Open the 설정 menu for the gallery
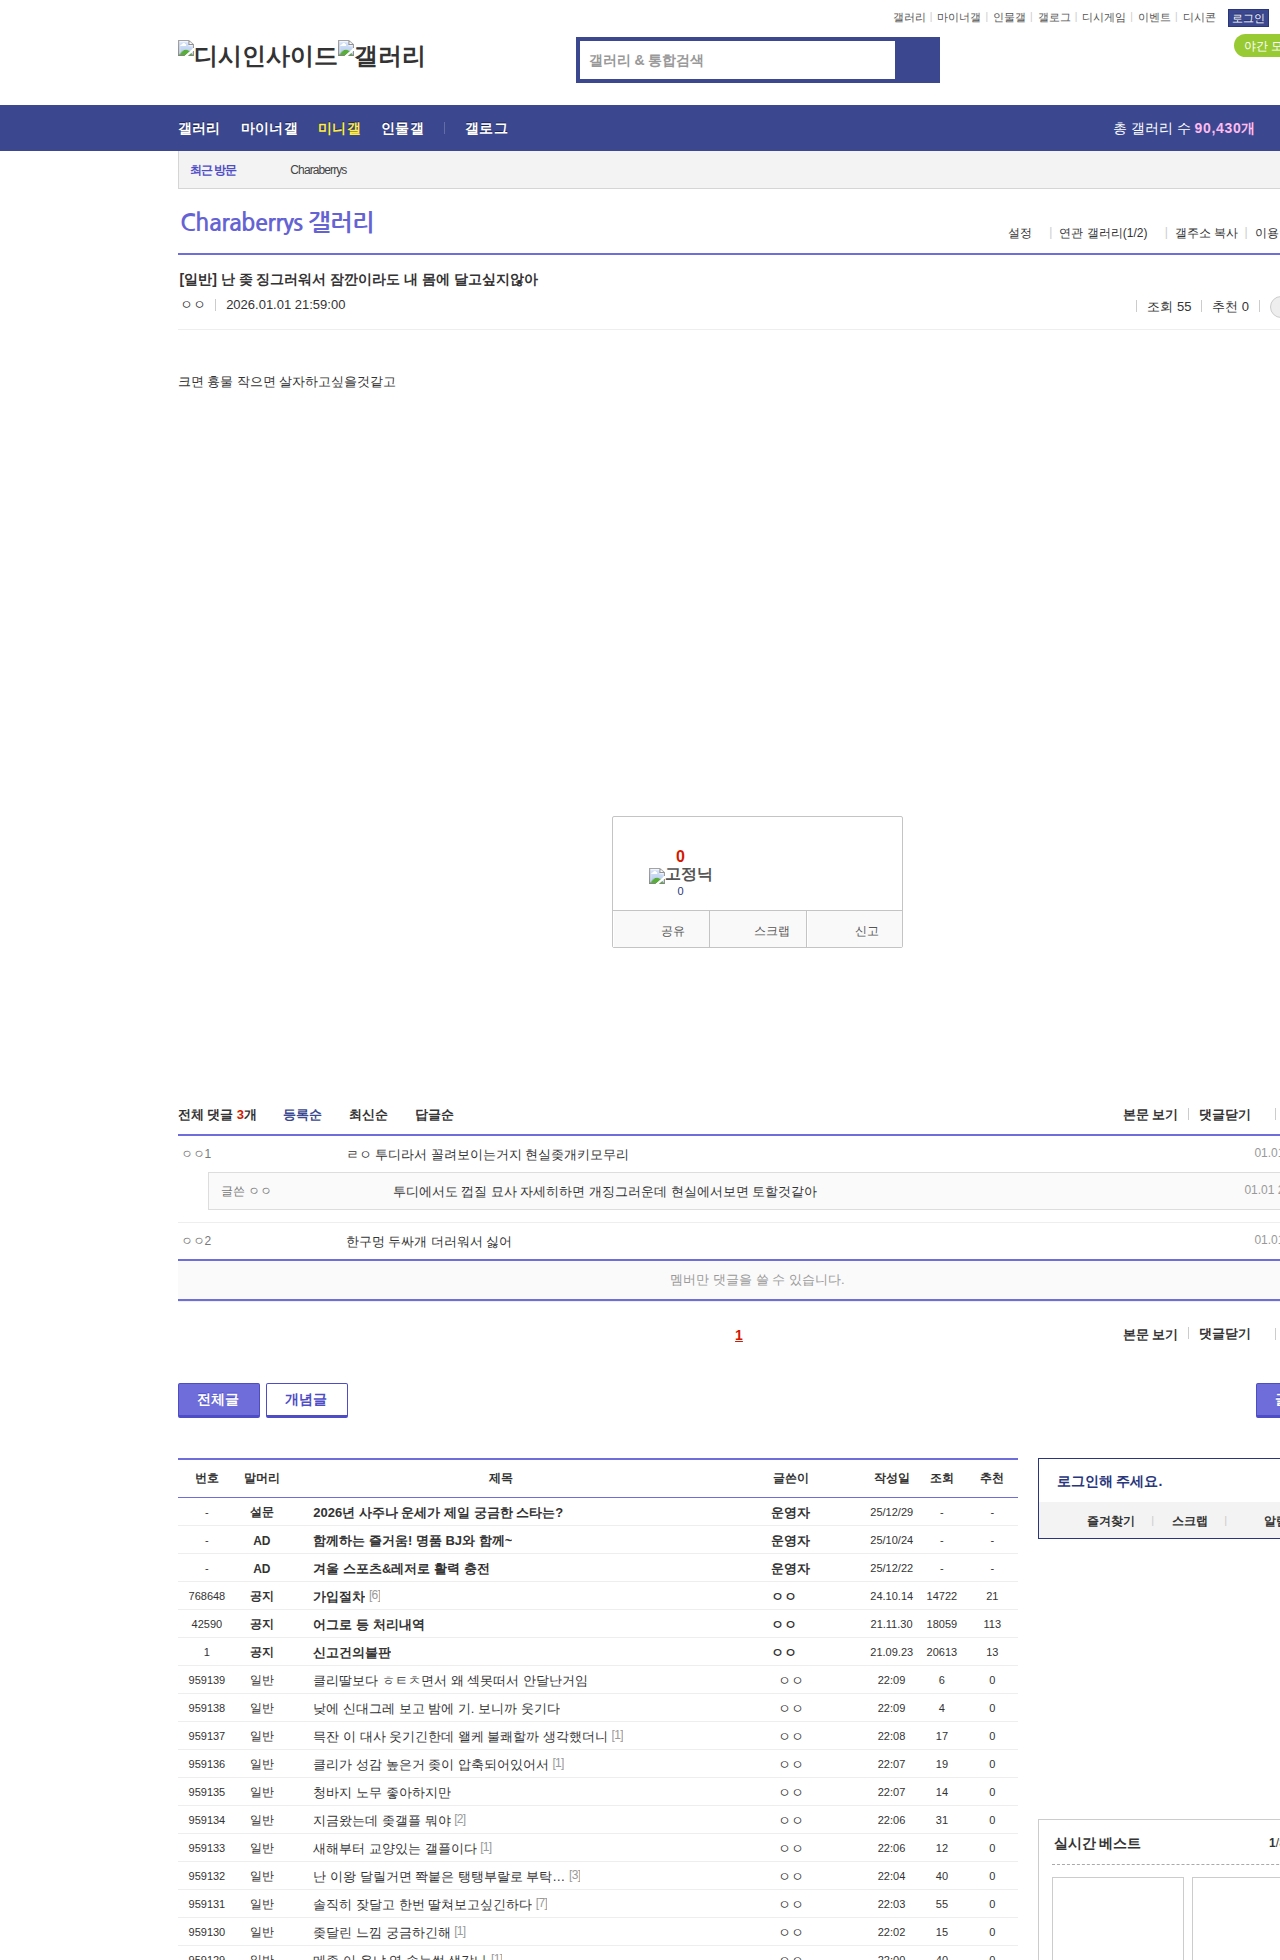 point(1019,233)
